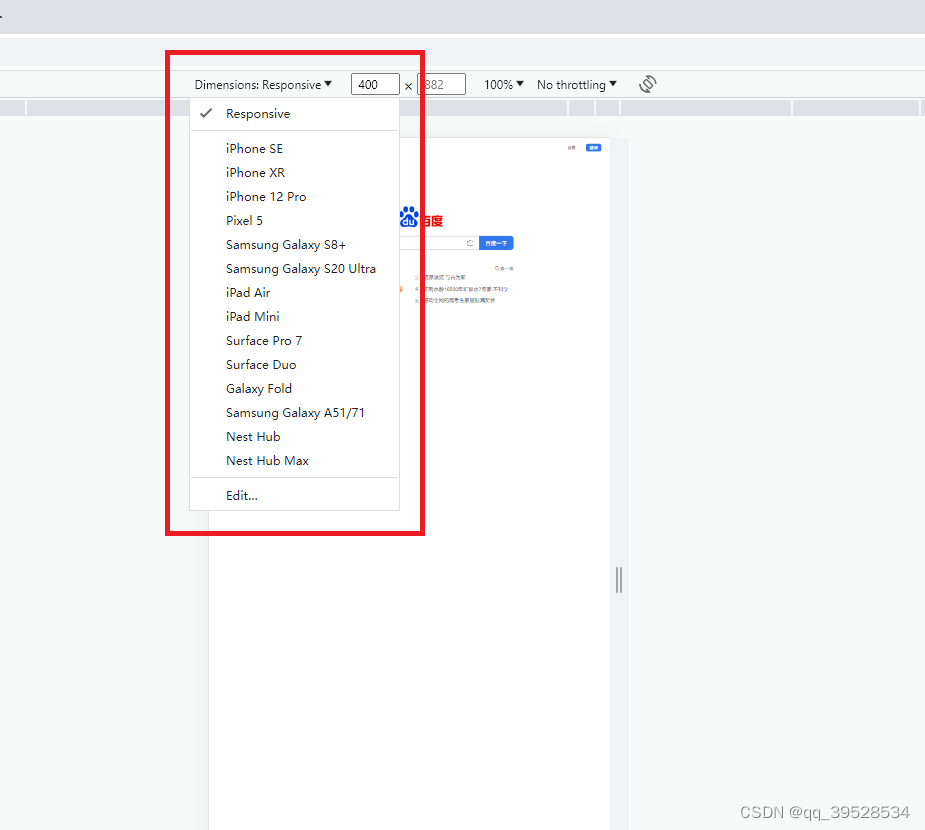The width and height of the screenshot is (925, 830).
Task: Choose iPhone 12 Pro device
Action: 294,196
